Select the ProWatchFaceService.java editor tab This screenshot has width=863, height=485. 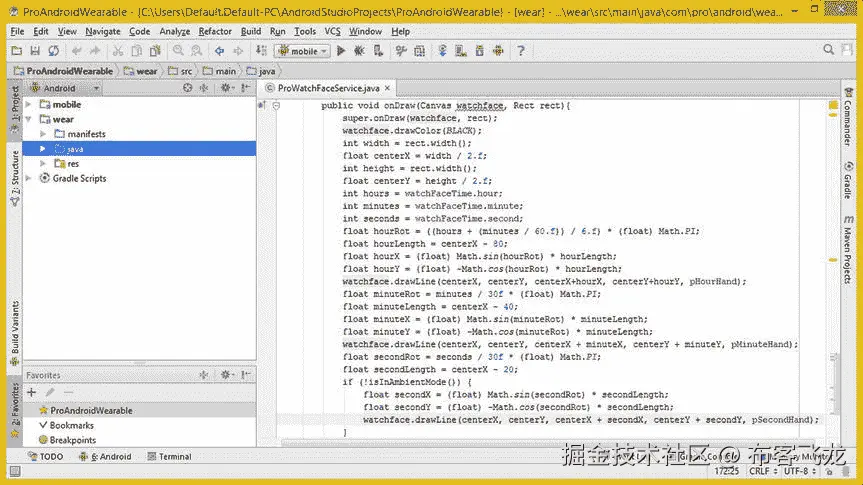pyautogui.click(x=328, y=88)
